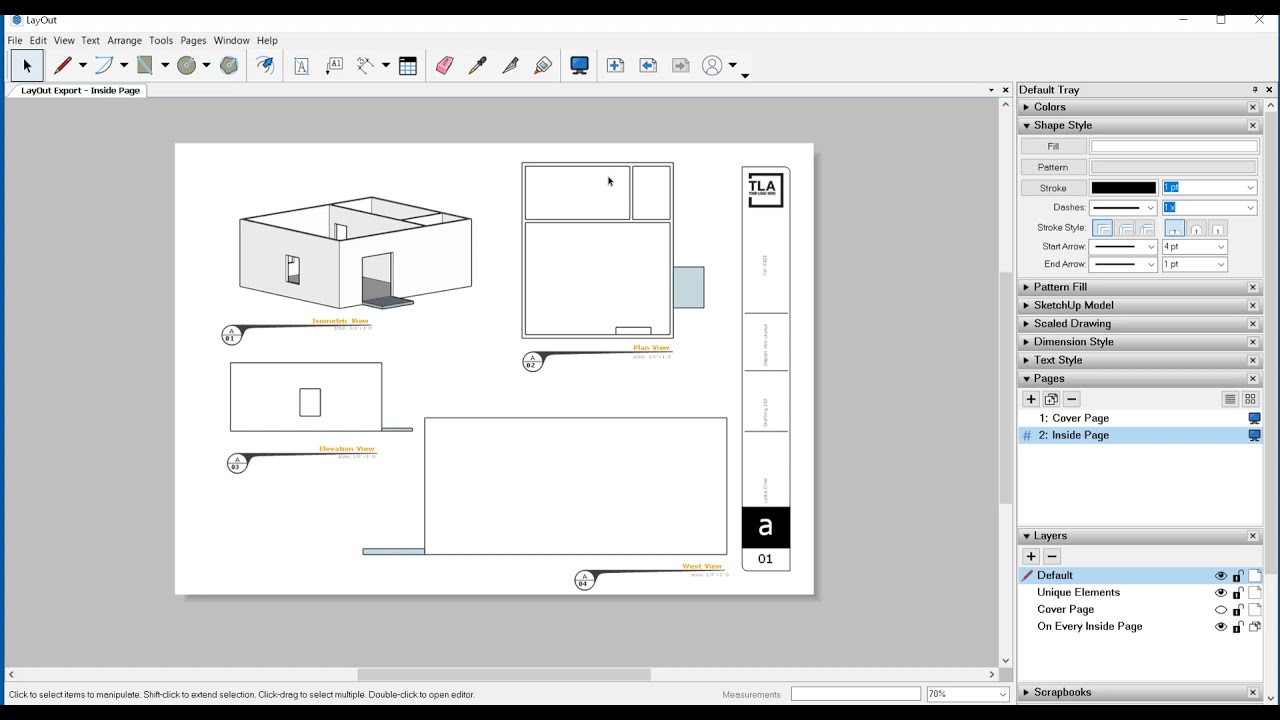Screen dimensions: 1280x720
Task: Activate the Offset tool
Action: [x=265, y=66]
